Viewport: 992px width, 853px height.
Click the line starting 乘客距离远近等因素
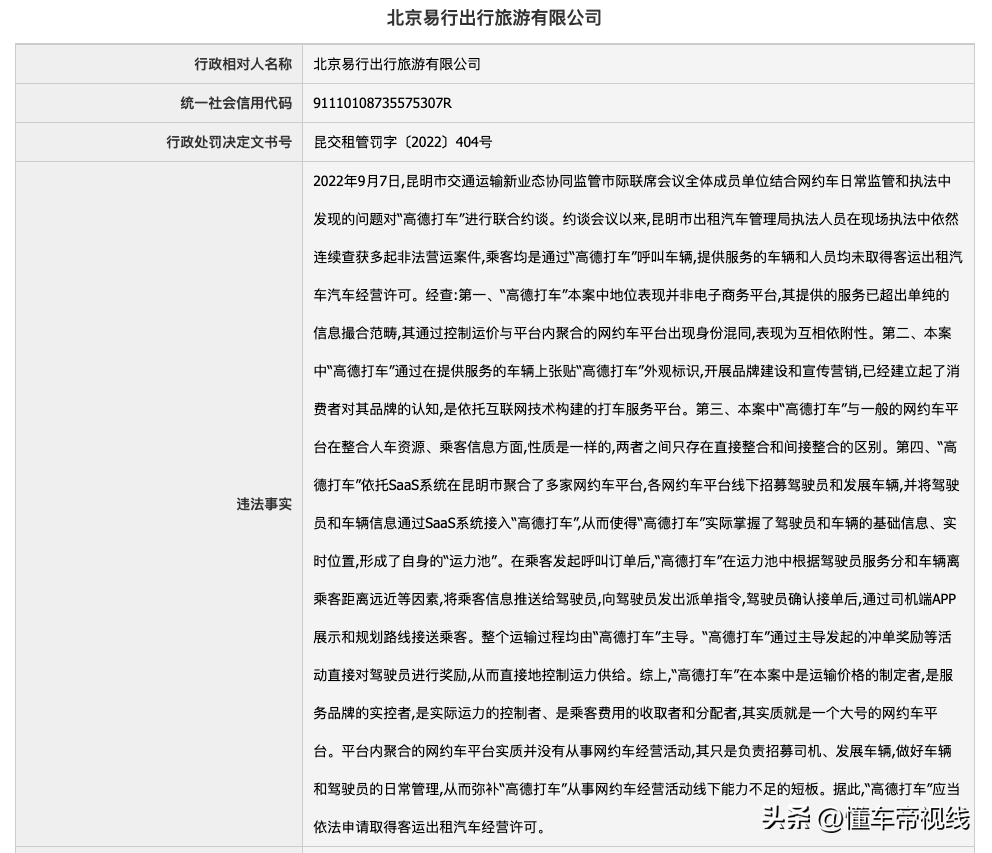[635, 599]
